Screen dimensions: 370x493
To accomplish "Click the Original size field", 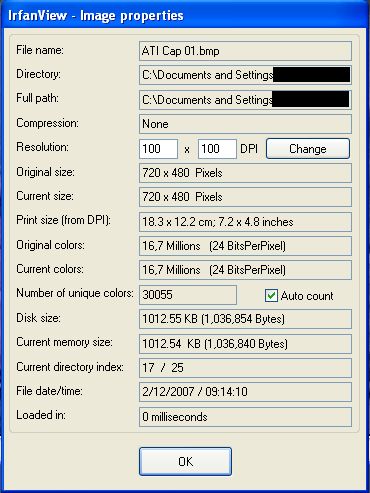I will [x=245, y=173].
